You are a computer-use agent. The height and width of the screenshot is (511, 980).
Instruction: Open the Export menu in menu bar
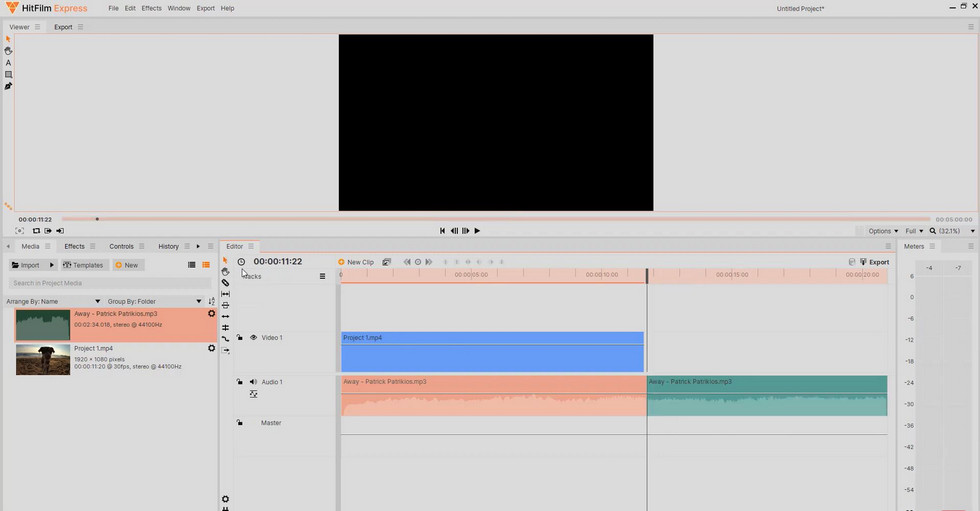tap(206, 8)
